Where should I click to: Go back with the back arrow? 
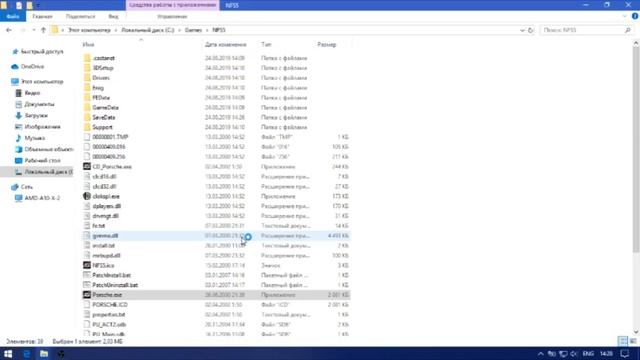click(x=9, y=30)
